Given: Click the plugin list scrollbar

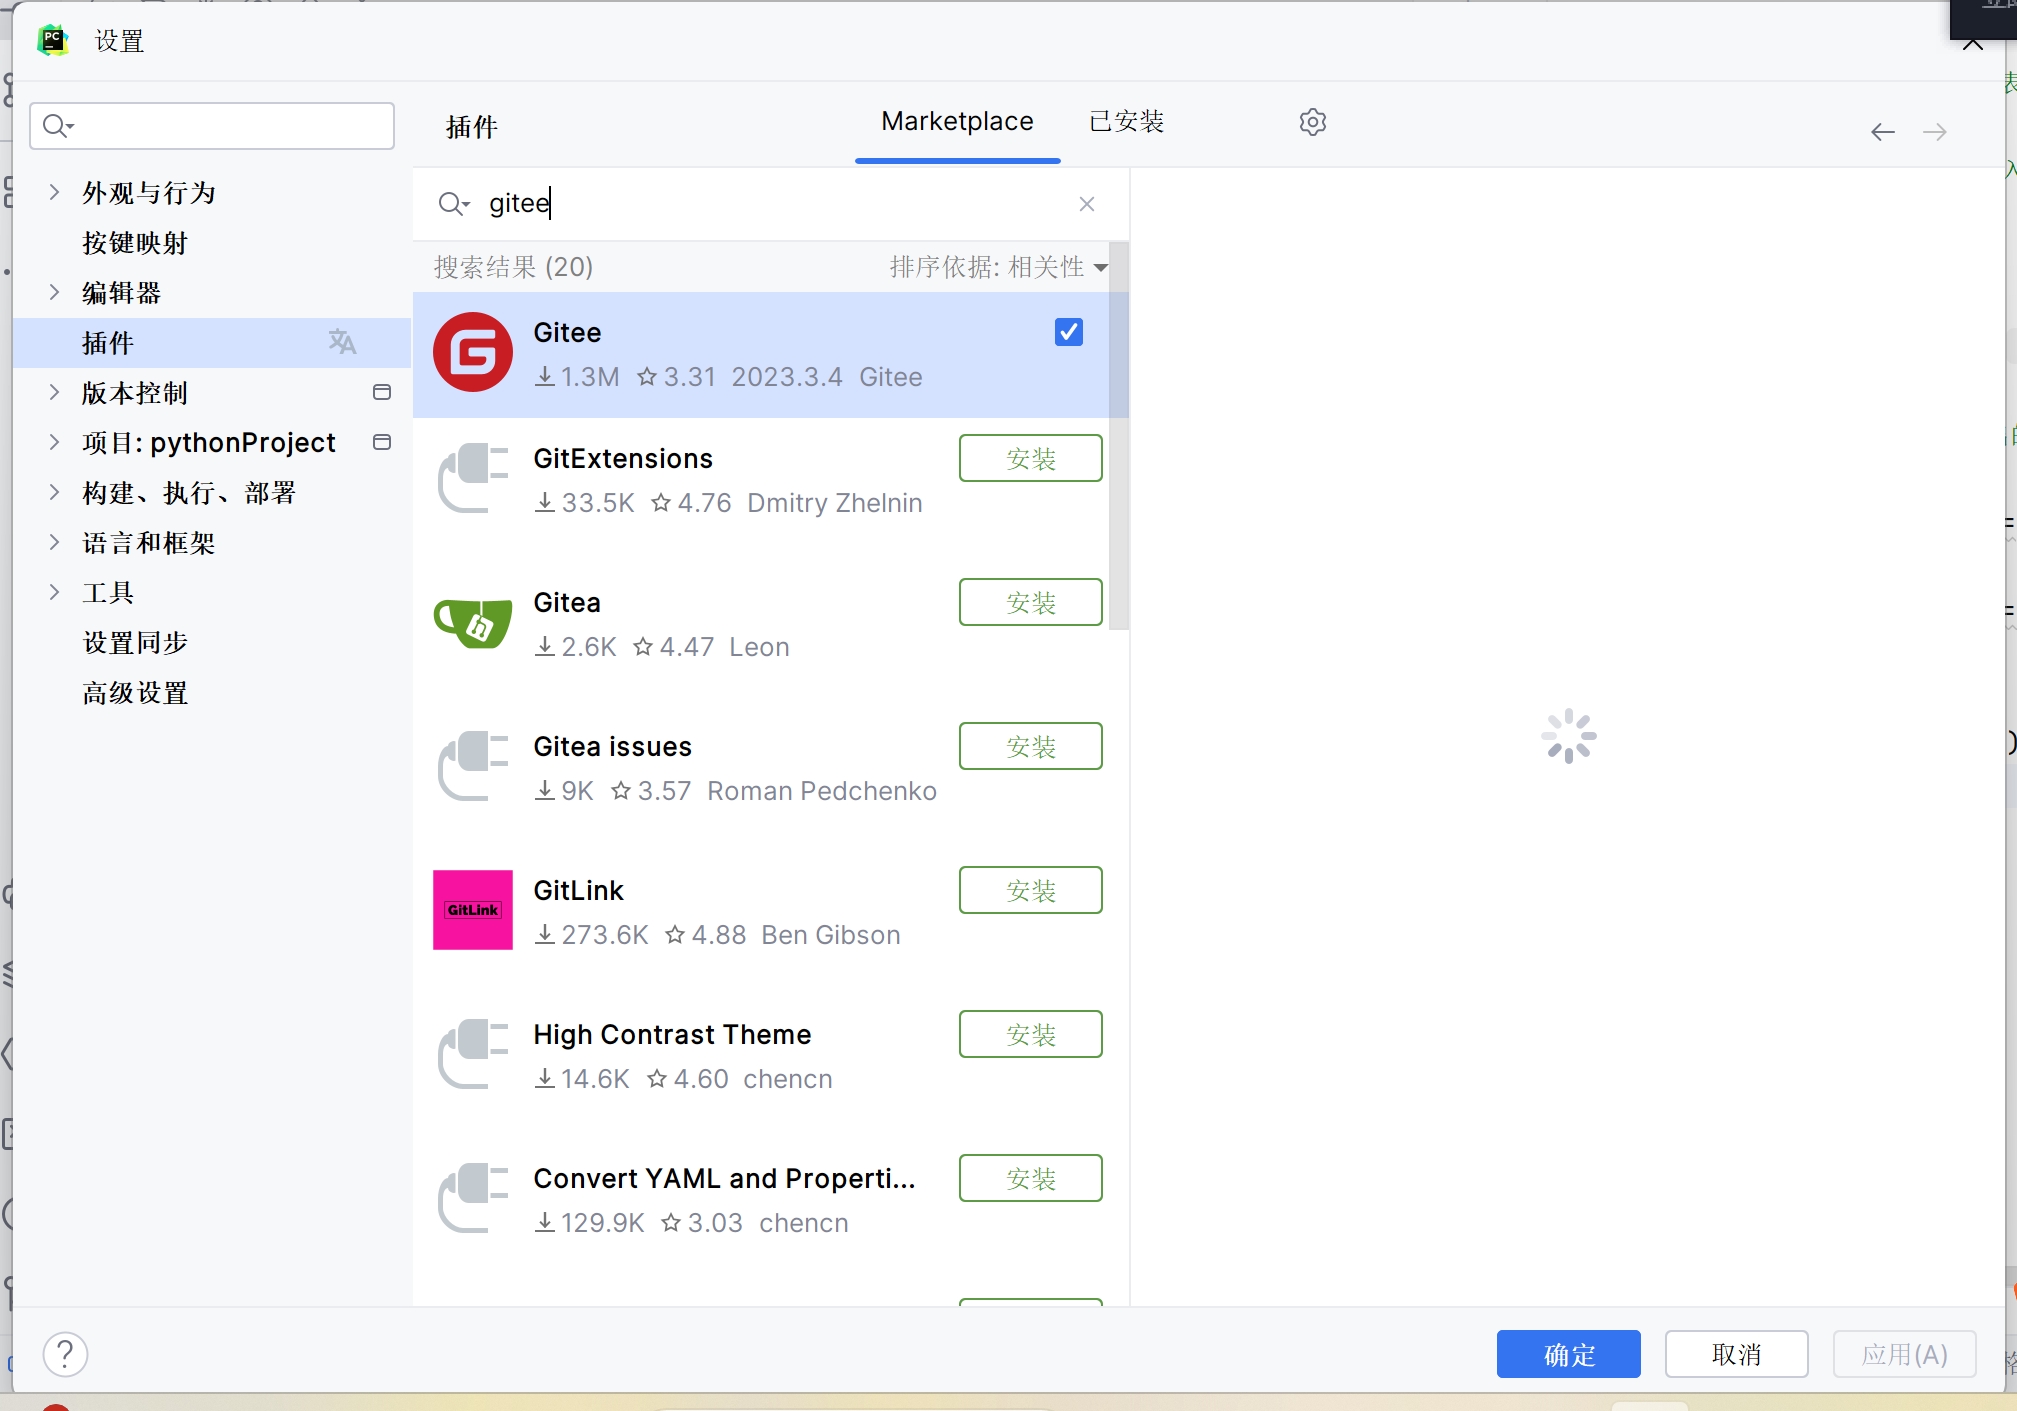Looking at the screenshot, I should (x=1119, y=460).
